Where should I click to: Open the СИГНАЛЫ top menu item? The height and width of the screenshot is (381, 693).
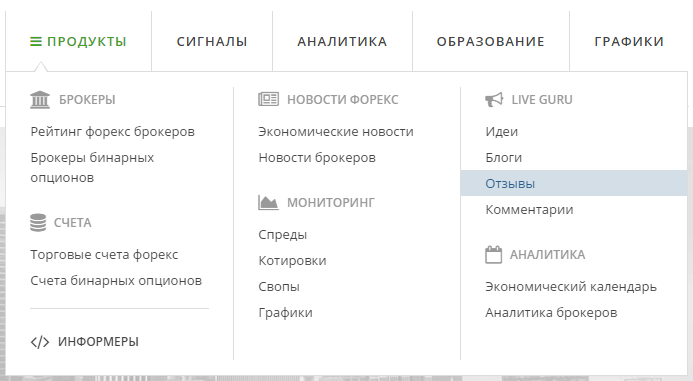pos(212,42)
